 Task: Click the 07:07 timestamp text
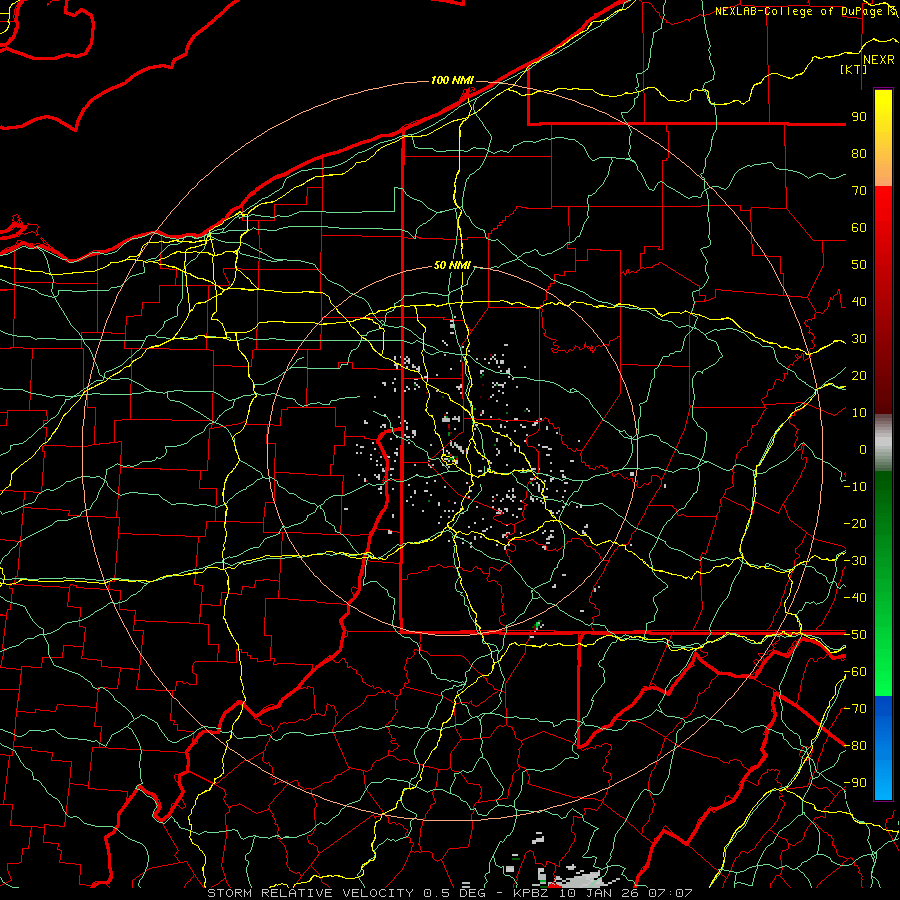tap(670, 893)
